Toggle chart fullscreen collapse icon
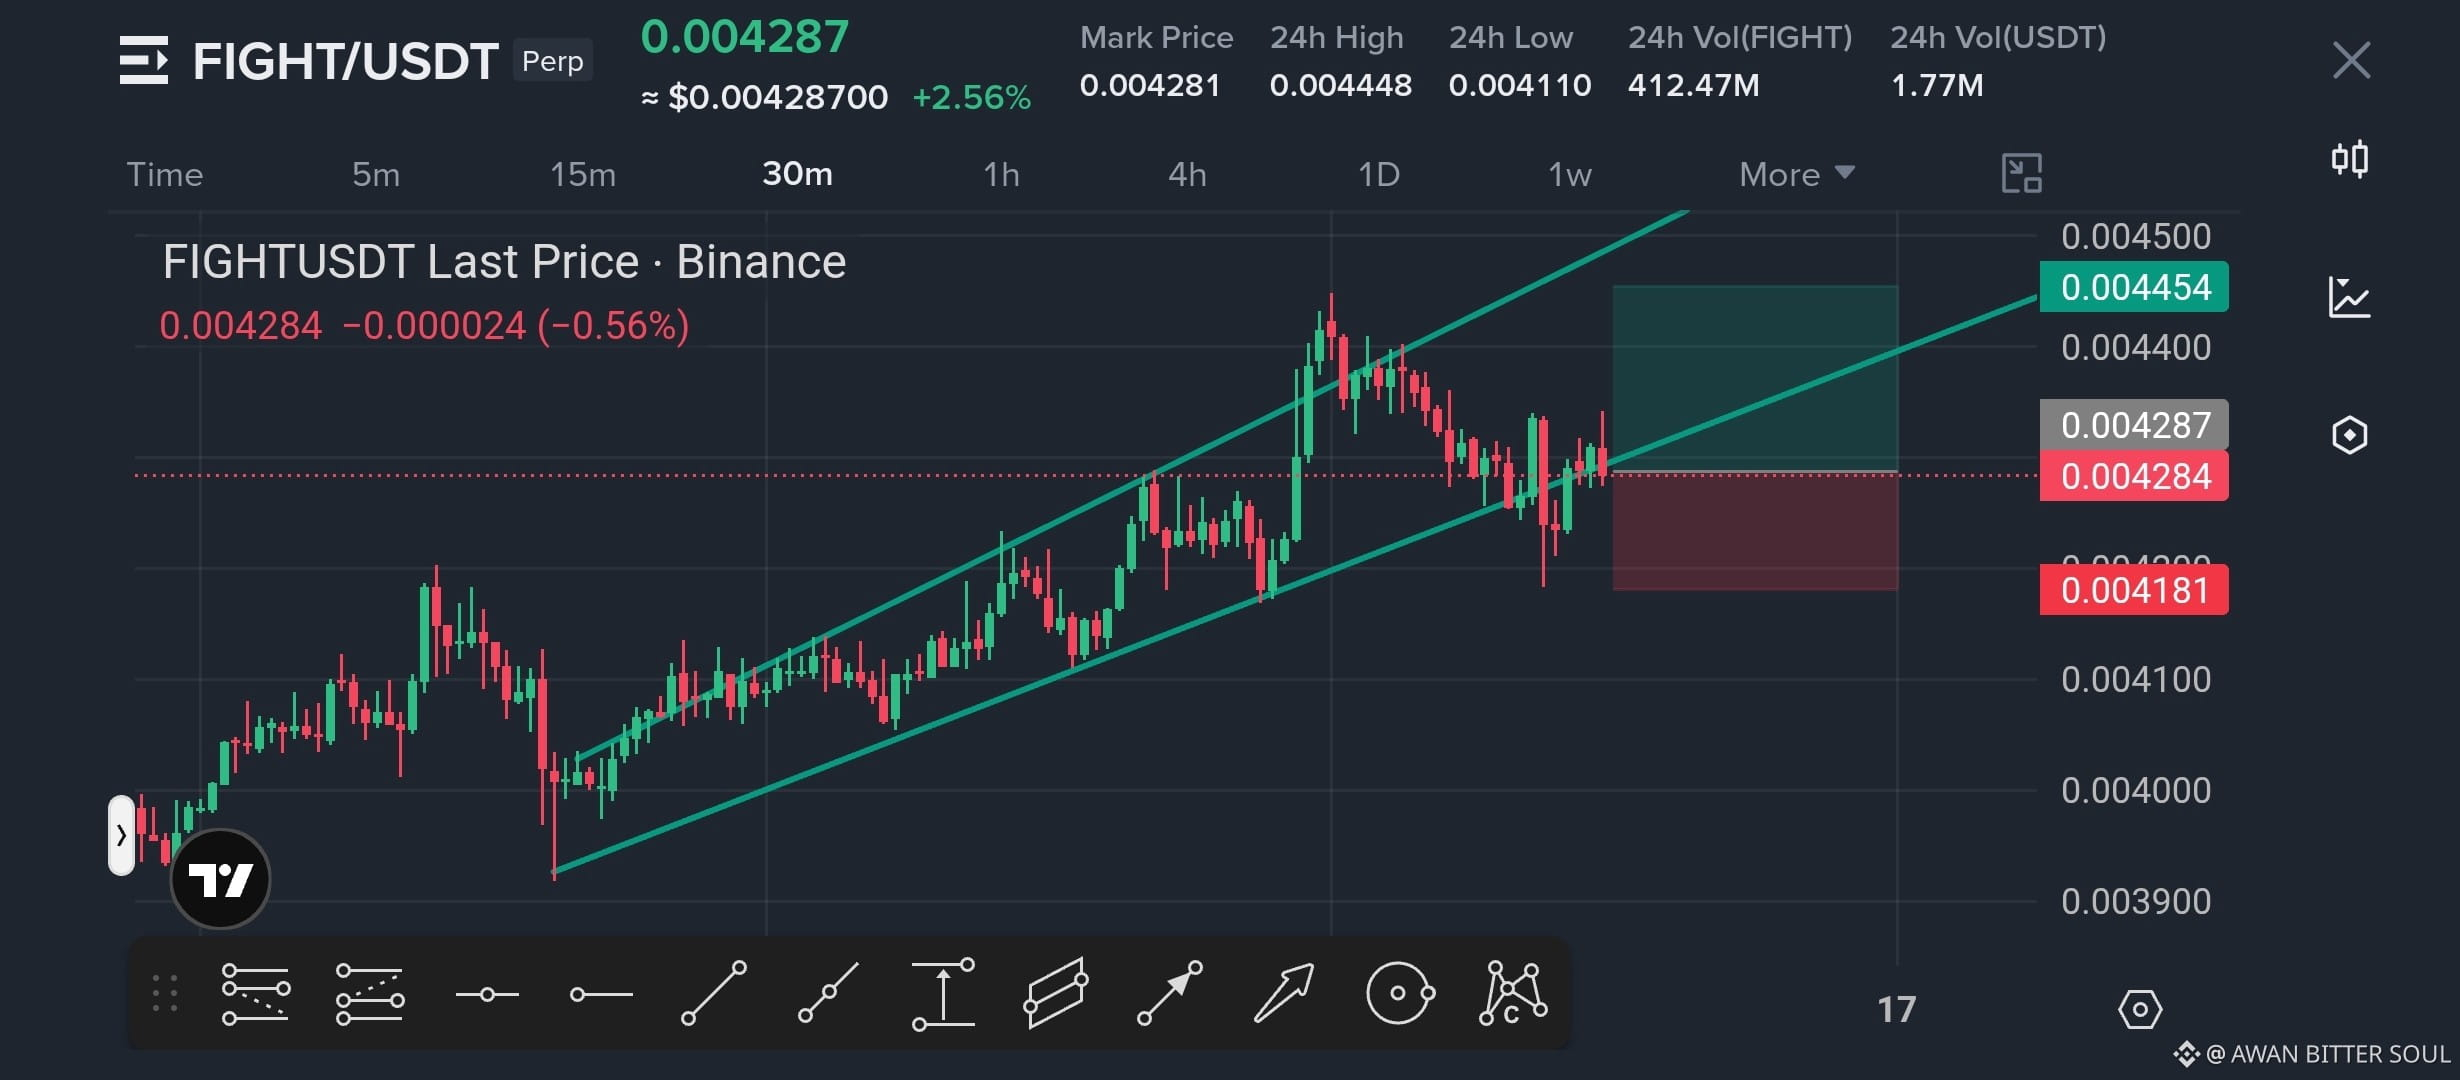Viewport: 2460px width, 1080px height. [2021, 174]
